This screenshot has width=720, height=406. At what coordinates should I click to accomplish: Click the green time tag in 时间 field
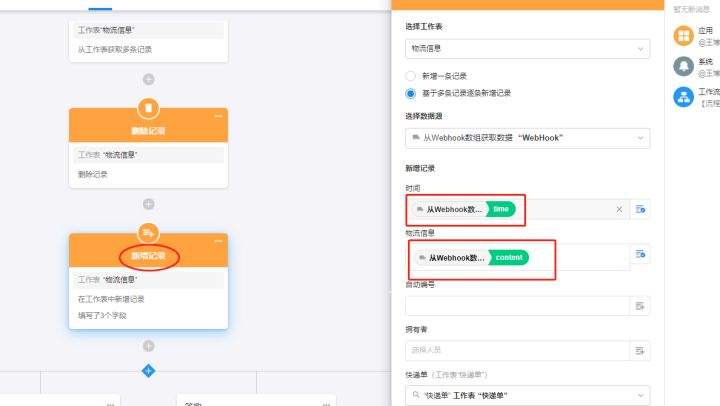[x=501, y=209]
